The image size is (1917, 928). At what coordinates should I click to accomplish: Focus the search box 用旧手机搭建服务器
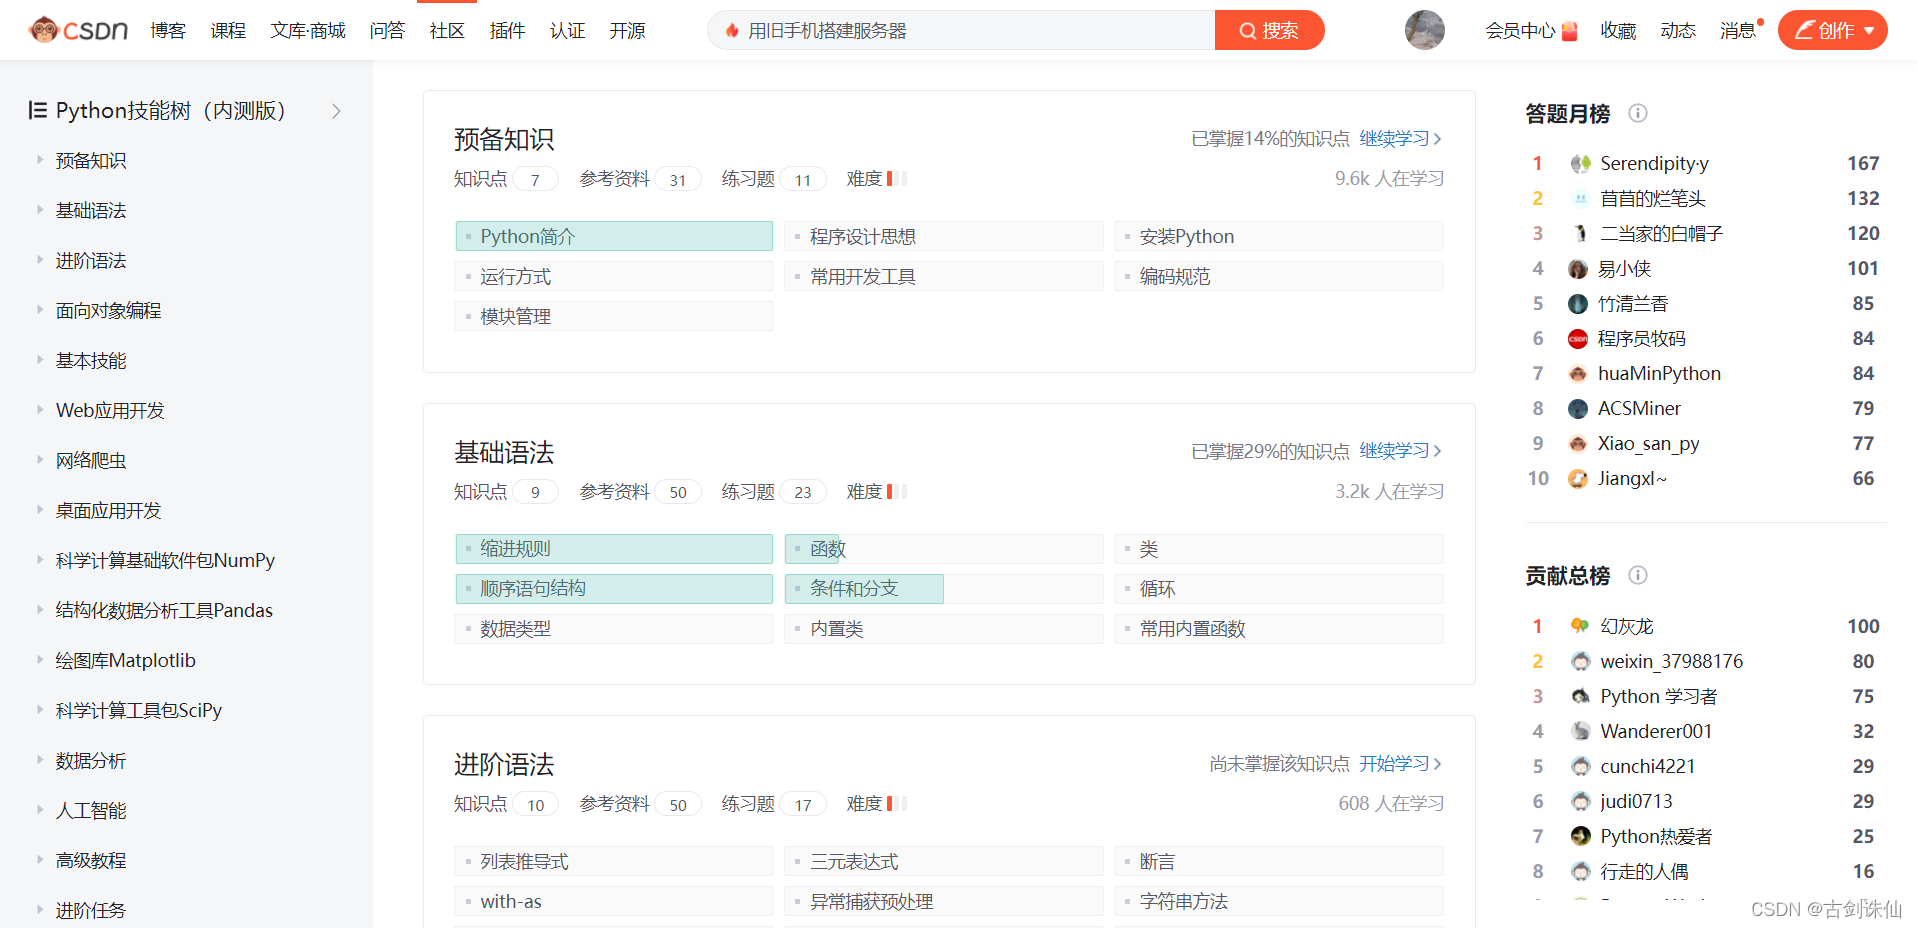960,30
